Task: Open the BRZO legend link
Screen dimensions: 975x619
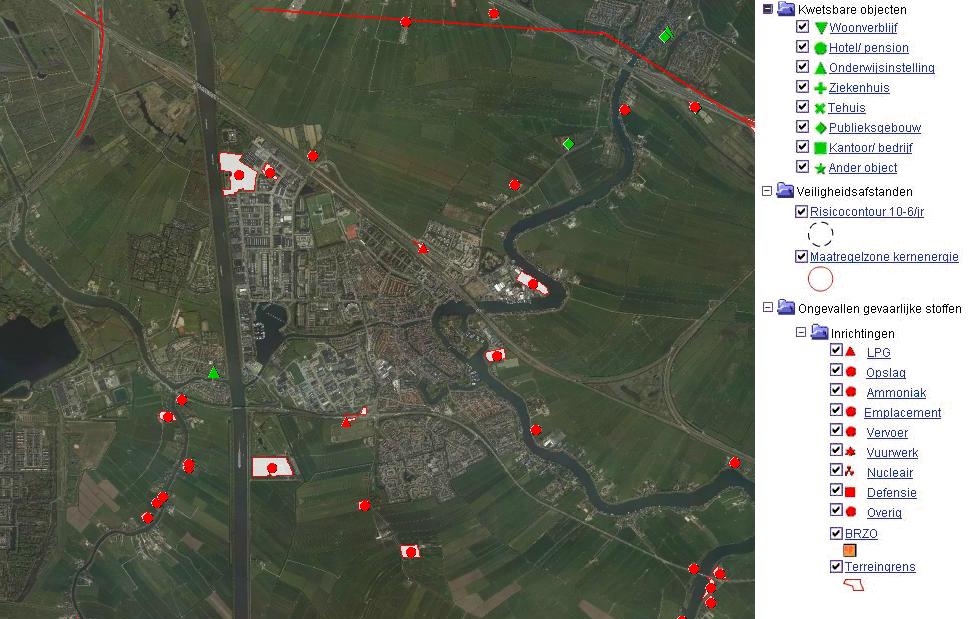Action: click(x=861, y=533)
